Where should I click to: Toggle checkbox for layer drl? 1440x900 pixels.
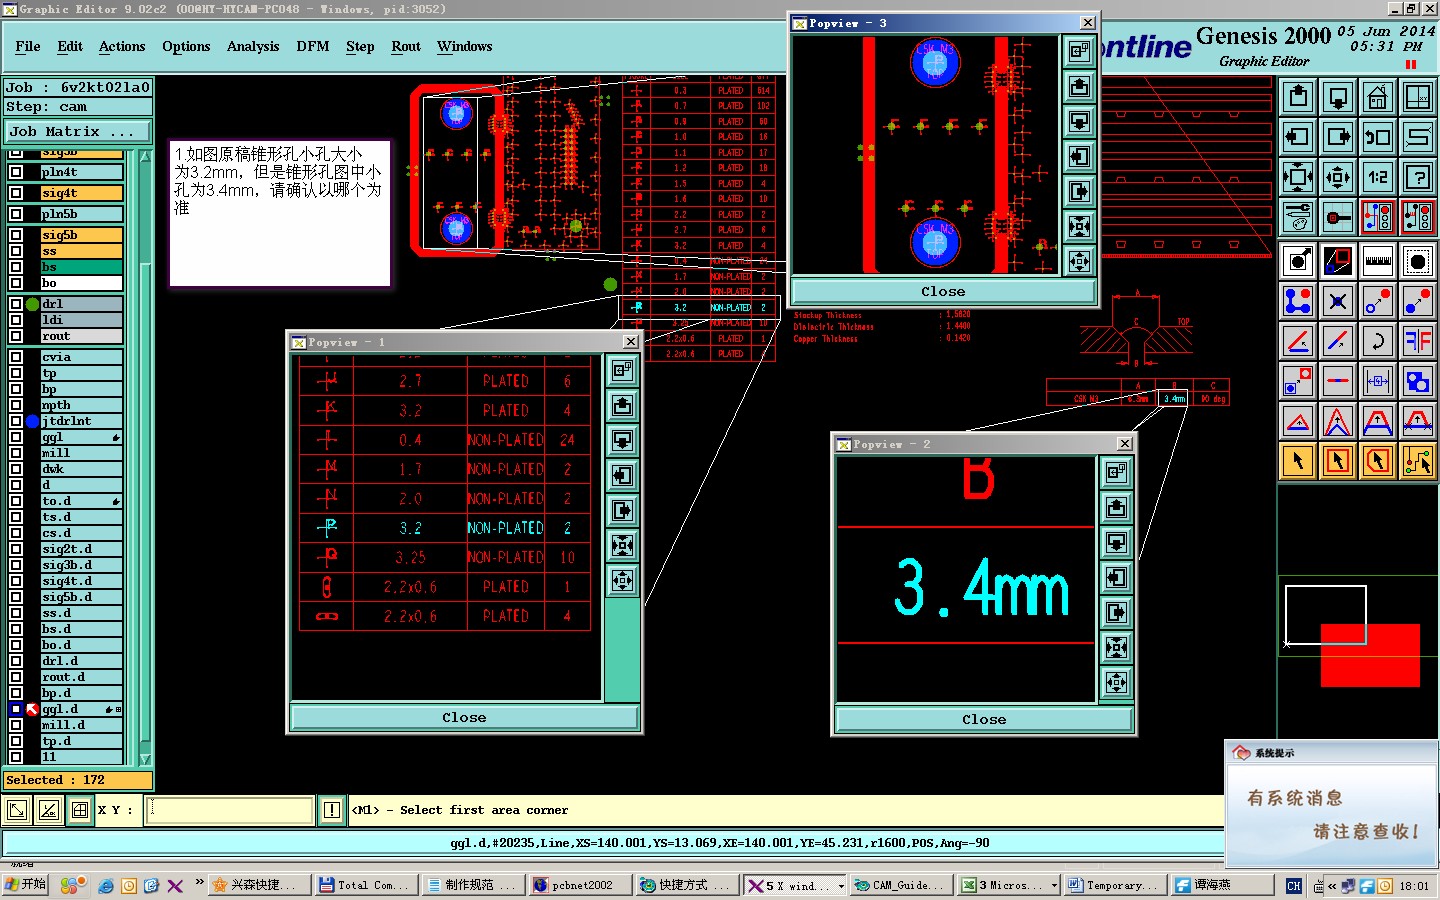pyautogui.click(x=16, y=304)
